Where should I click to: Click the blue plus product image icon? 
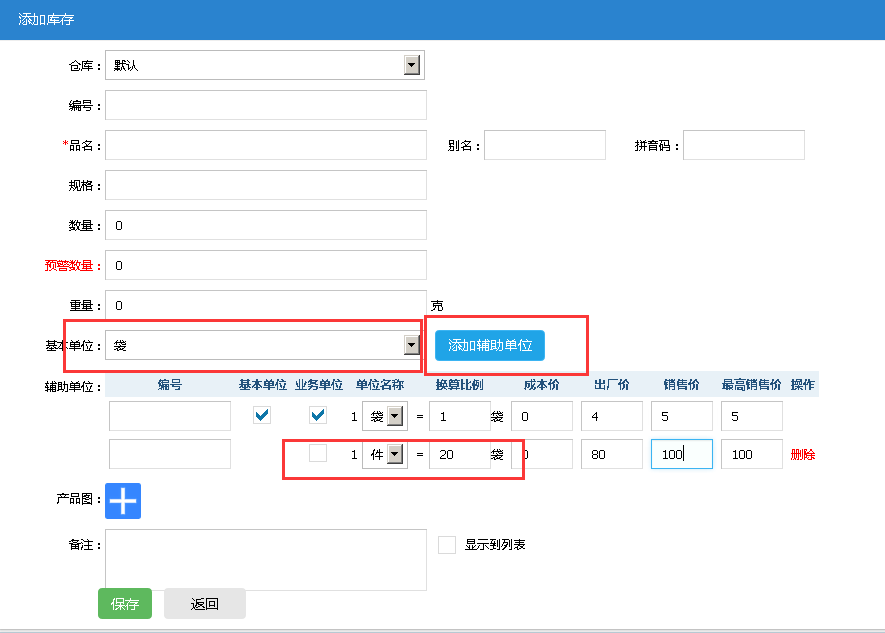pos(123,501)
